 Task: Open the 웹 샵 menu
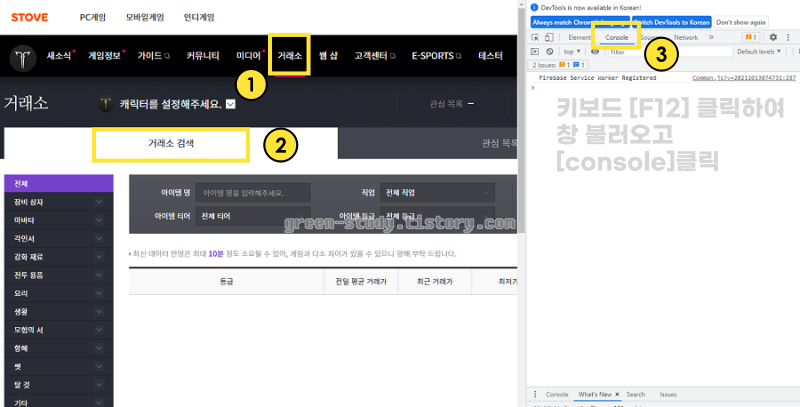(x=328, y=56)
